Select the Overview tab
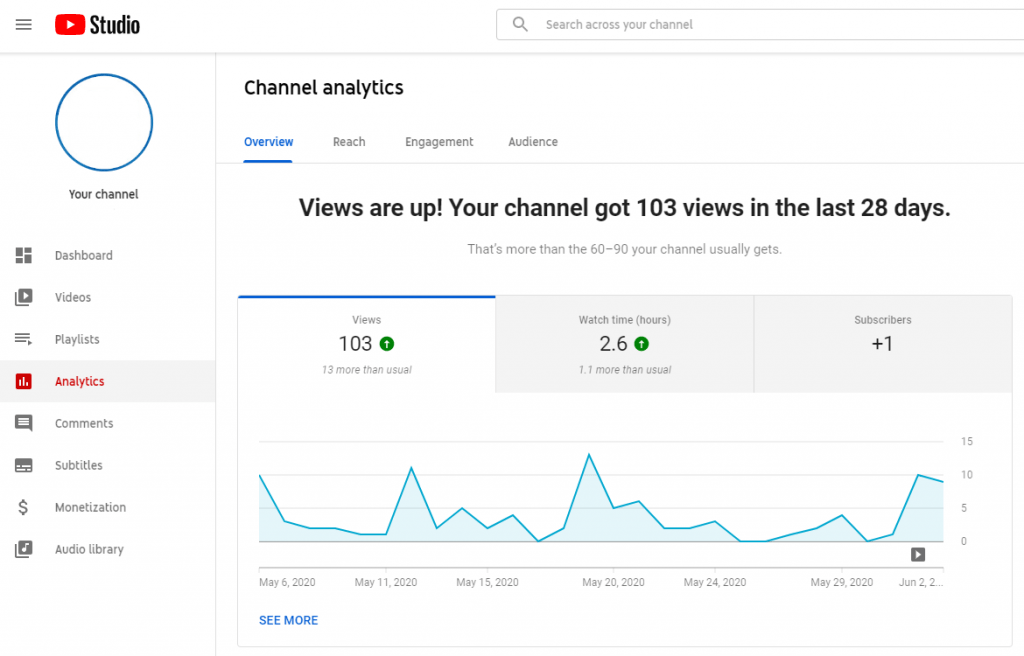The image size is (1024, 656). 268,142
